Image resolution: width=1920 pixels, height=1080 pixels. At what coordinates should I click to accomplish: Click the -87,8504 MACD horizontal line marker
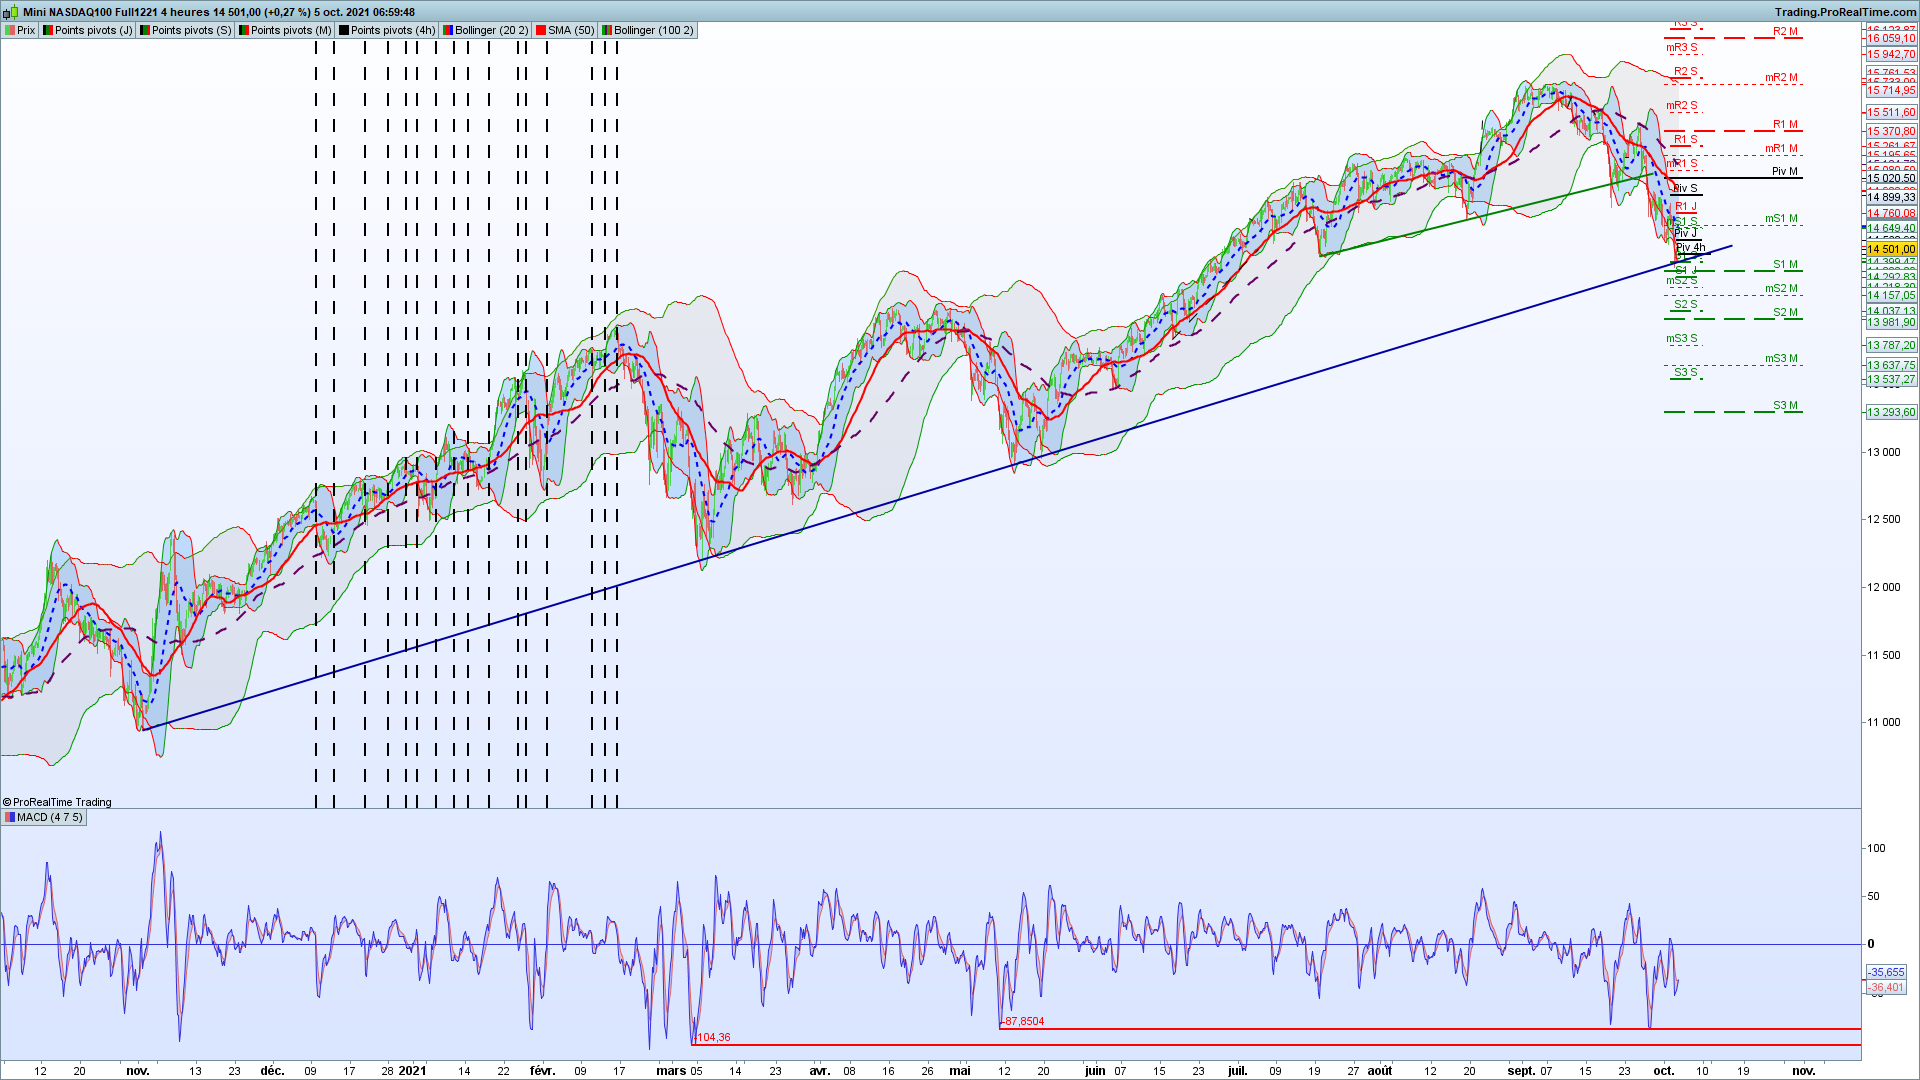tap(1024, 1021)
